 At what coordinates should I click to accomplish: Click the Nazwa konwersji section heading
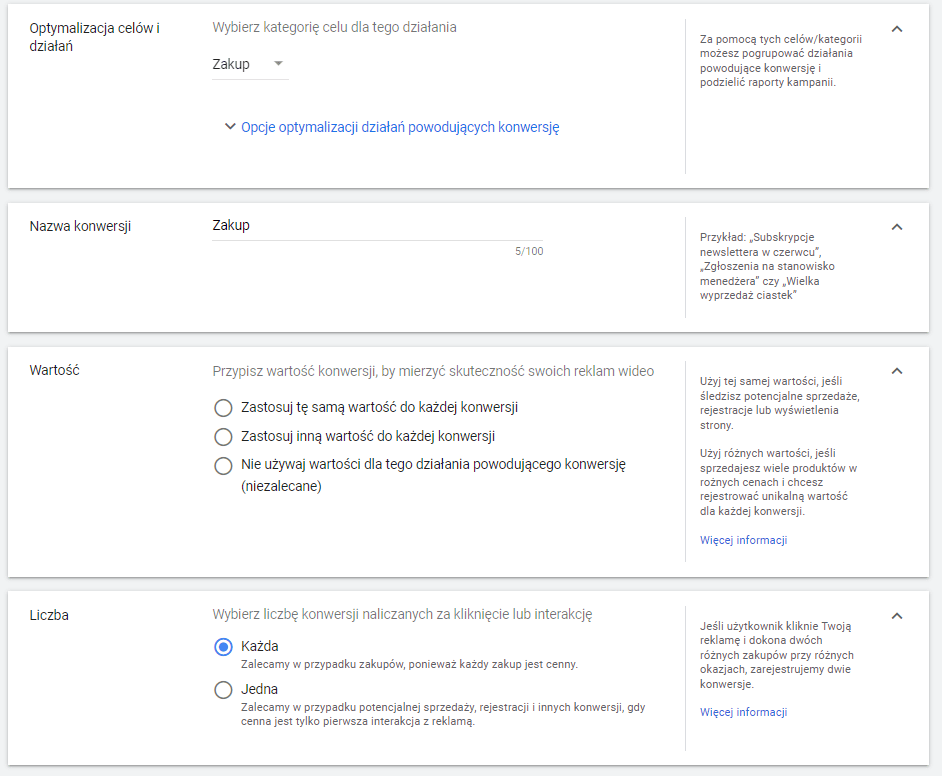[x=80, y=226]
